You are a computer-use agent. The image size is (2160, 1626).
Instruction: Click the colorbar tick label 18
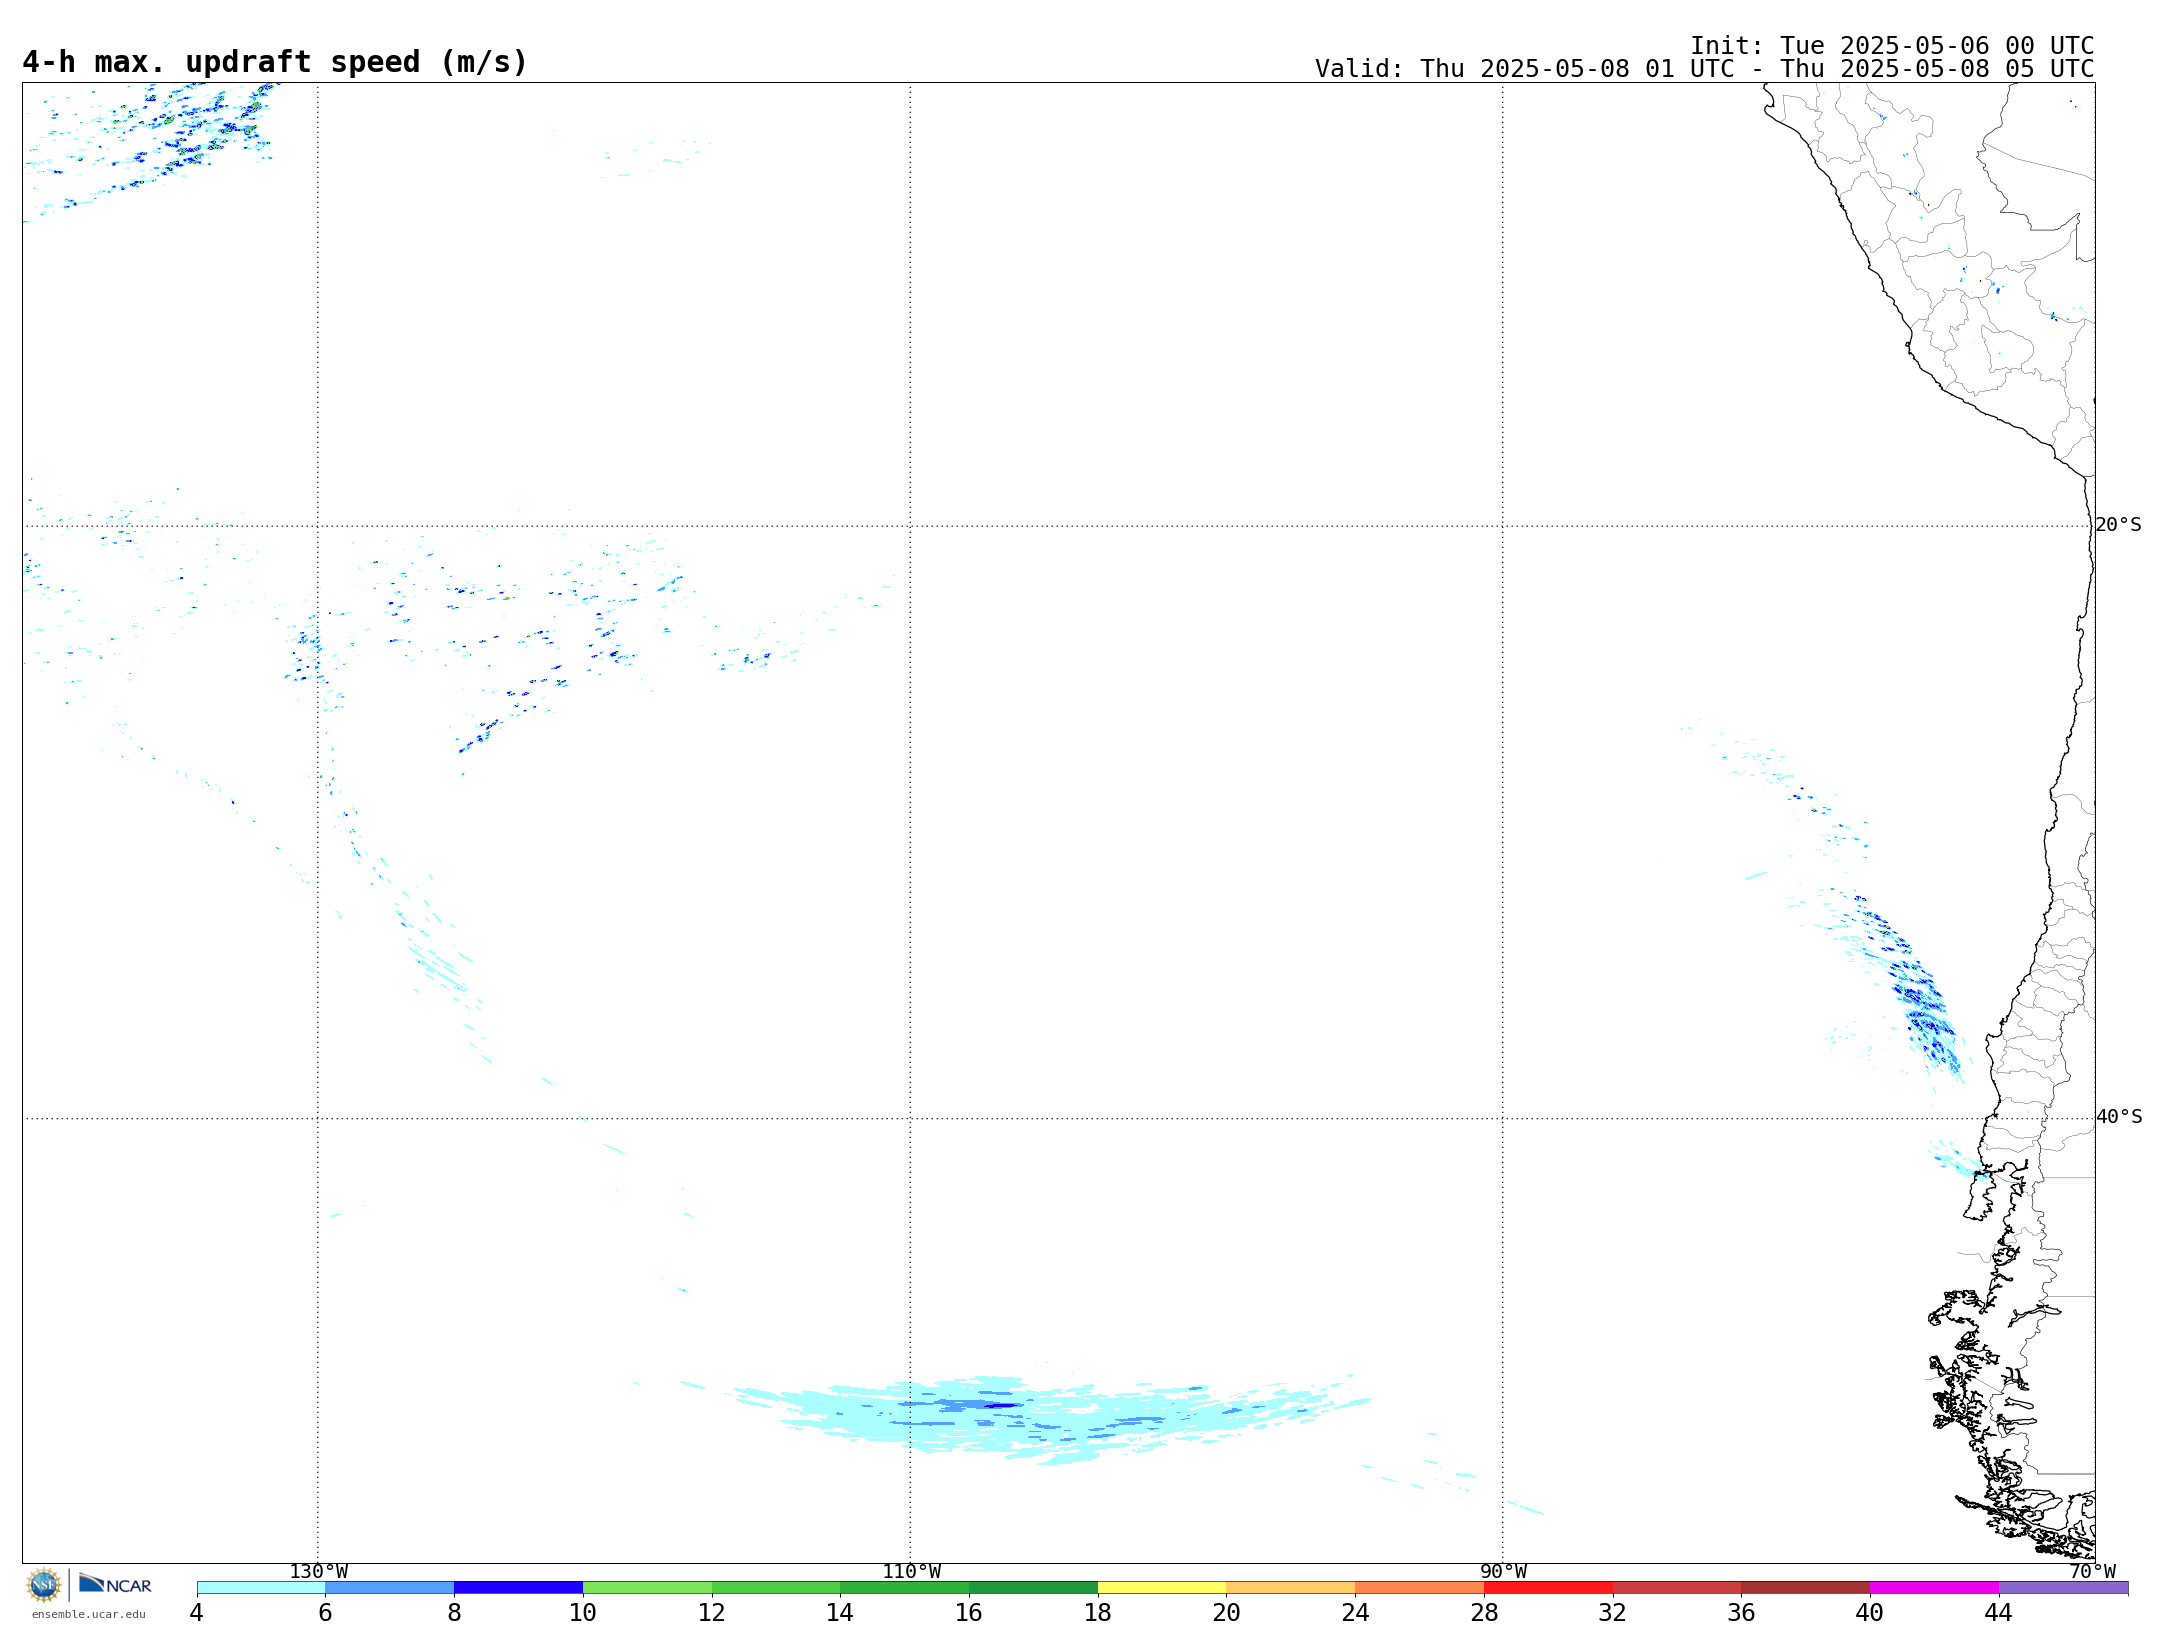pos(1098,1612)
